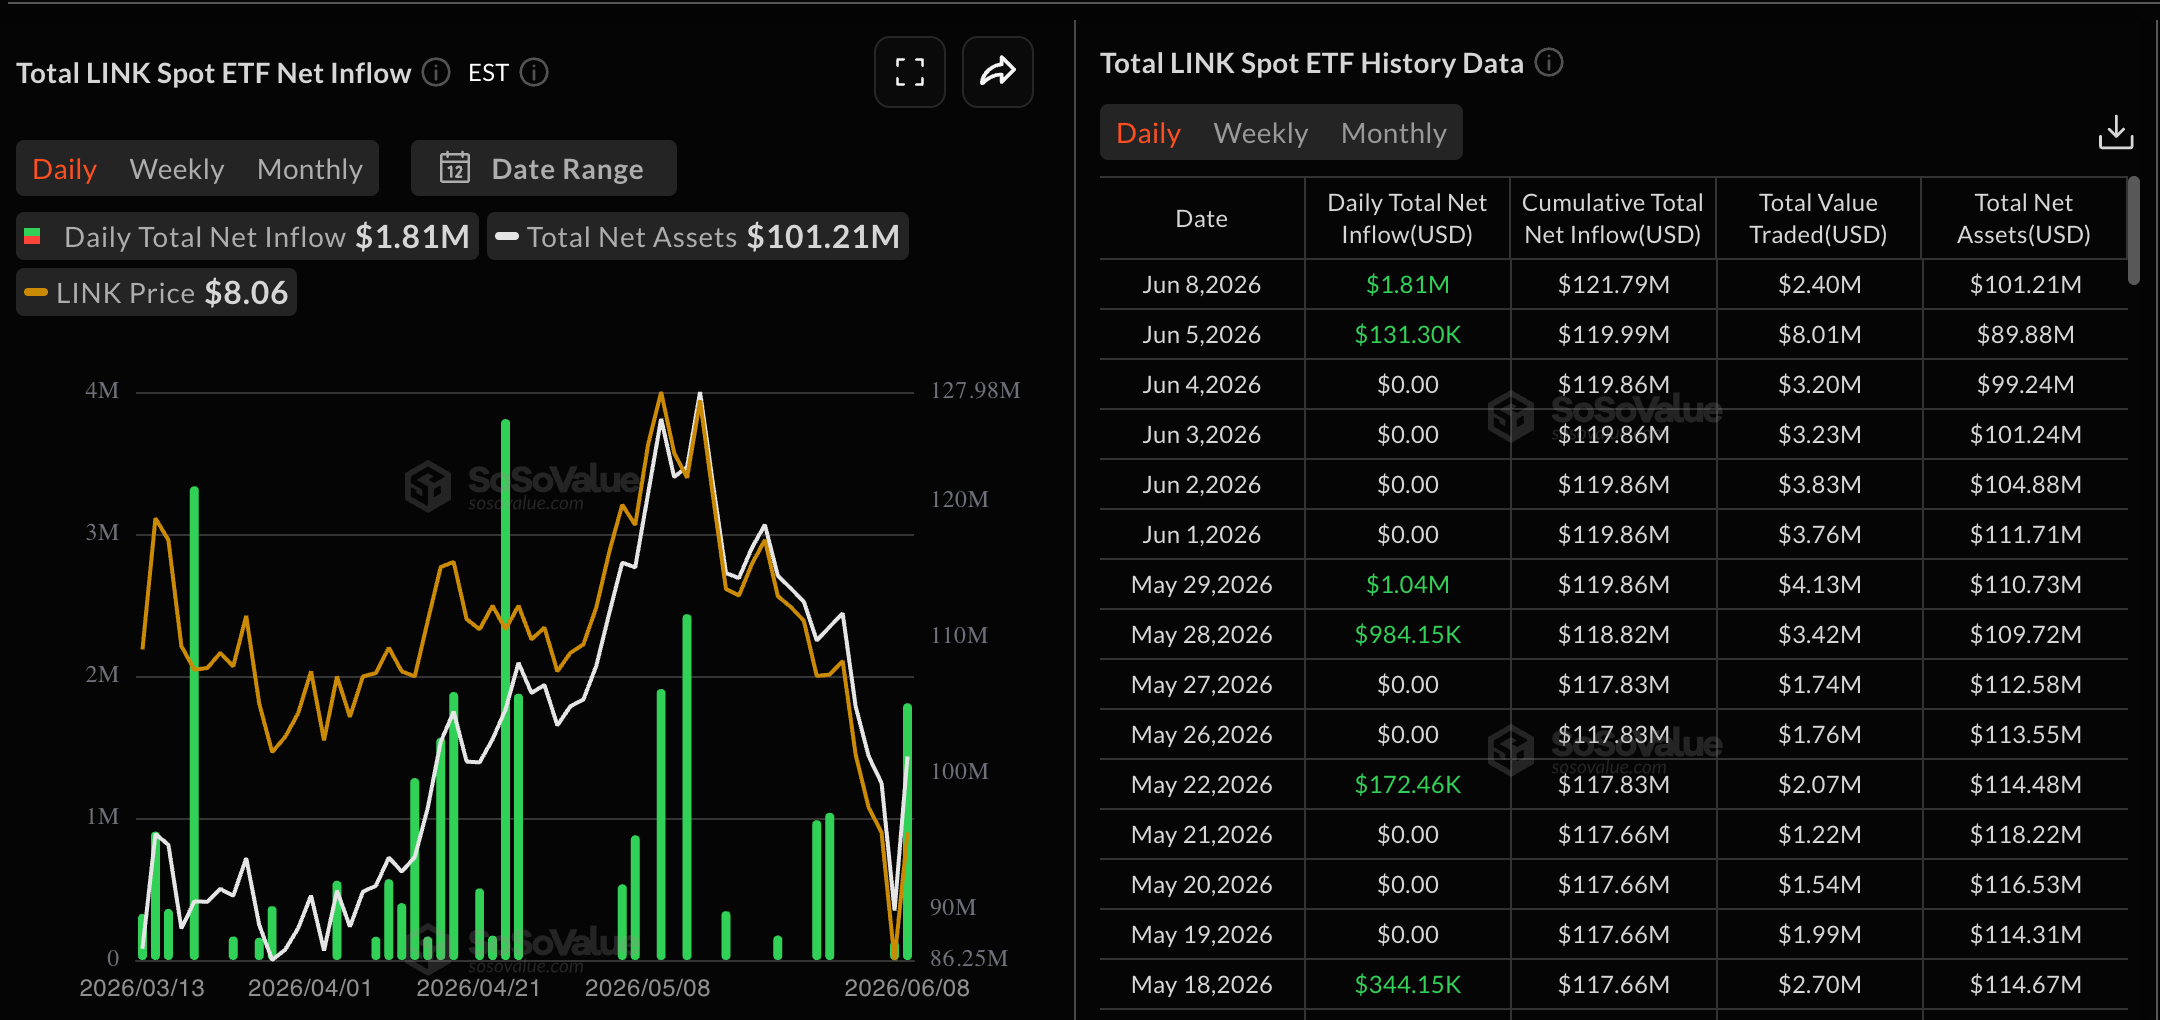The height and width of the screenshot is (1020, 2160).
Task: Click the $121.79M cumulative inflow cell
Action: (x=1614, y=284)
